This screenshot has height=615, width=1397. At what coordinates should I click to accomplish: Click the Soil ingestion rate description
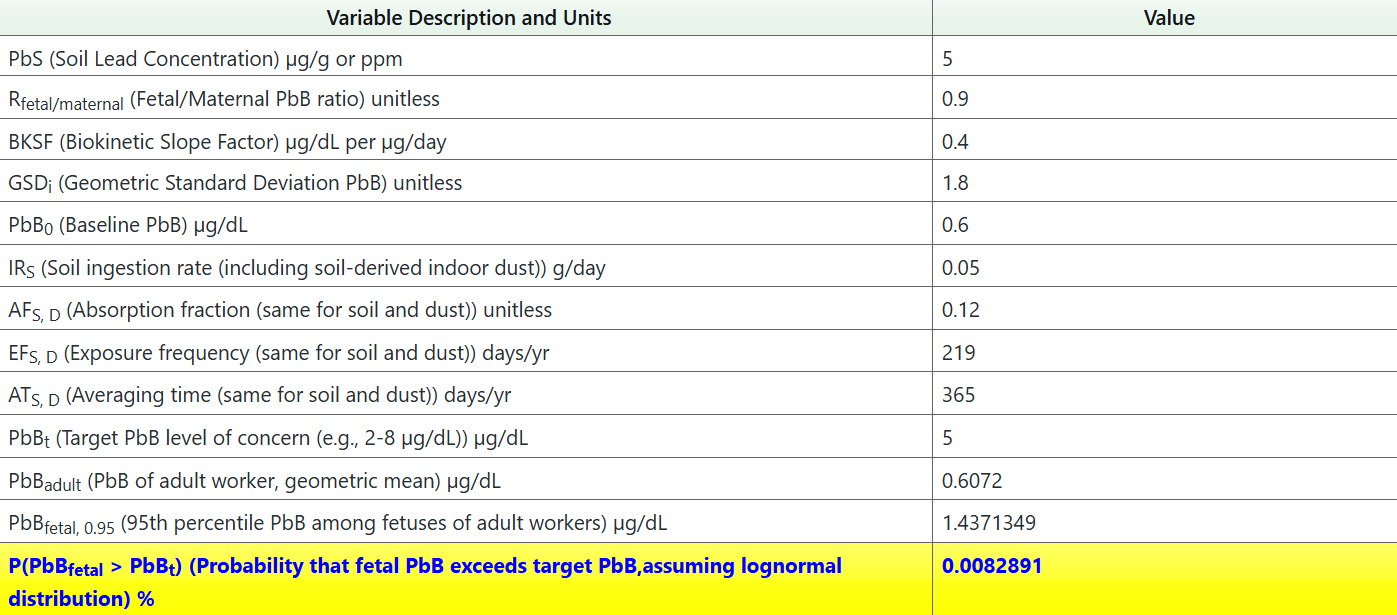coord(307,268)
